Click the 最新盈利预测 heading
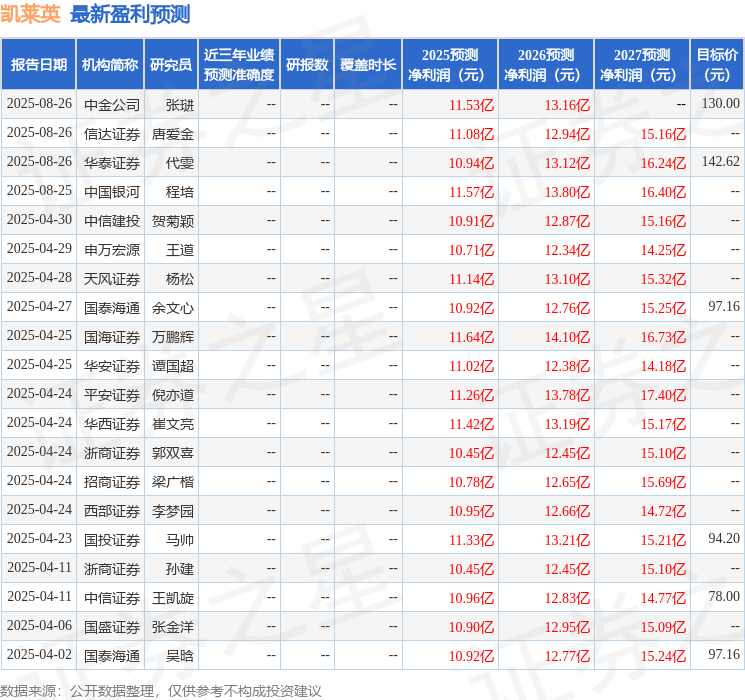This screenshot has width=745, height=700. pos(130,14)
